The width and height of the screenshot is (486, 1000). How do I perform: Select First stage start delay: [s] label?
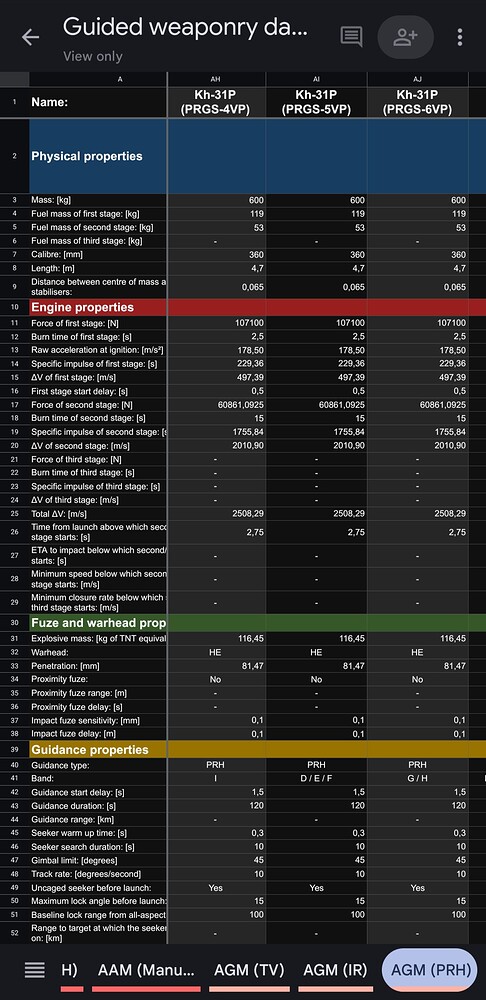98,391
